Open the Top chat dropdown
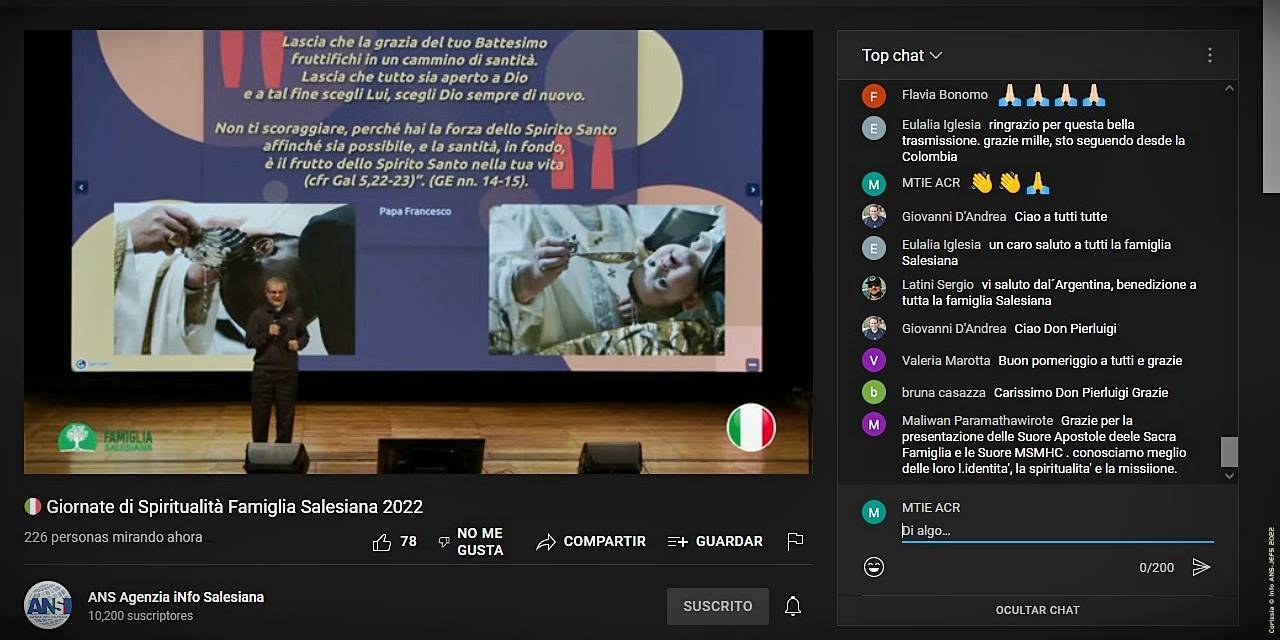 pyautogui.click(x=902, y=56)
